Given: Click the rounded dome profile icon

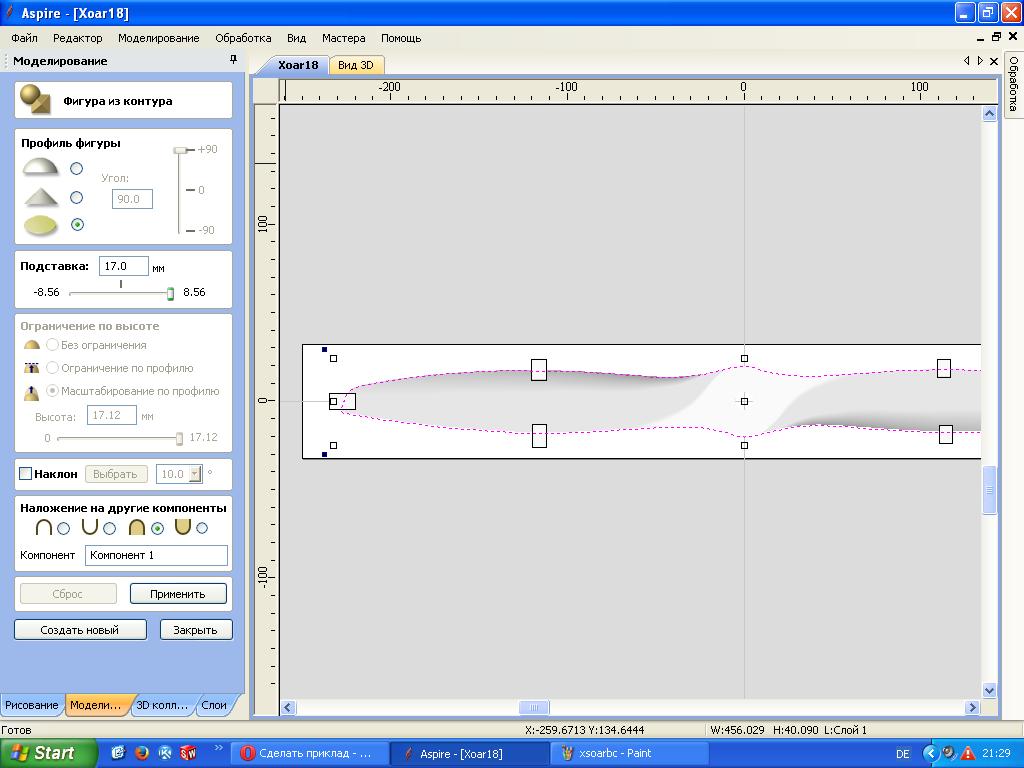Looking at the screenshot, I should [40, 167].
